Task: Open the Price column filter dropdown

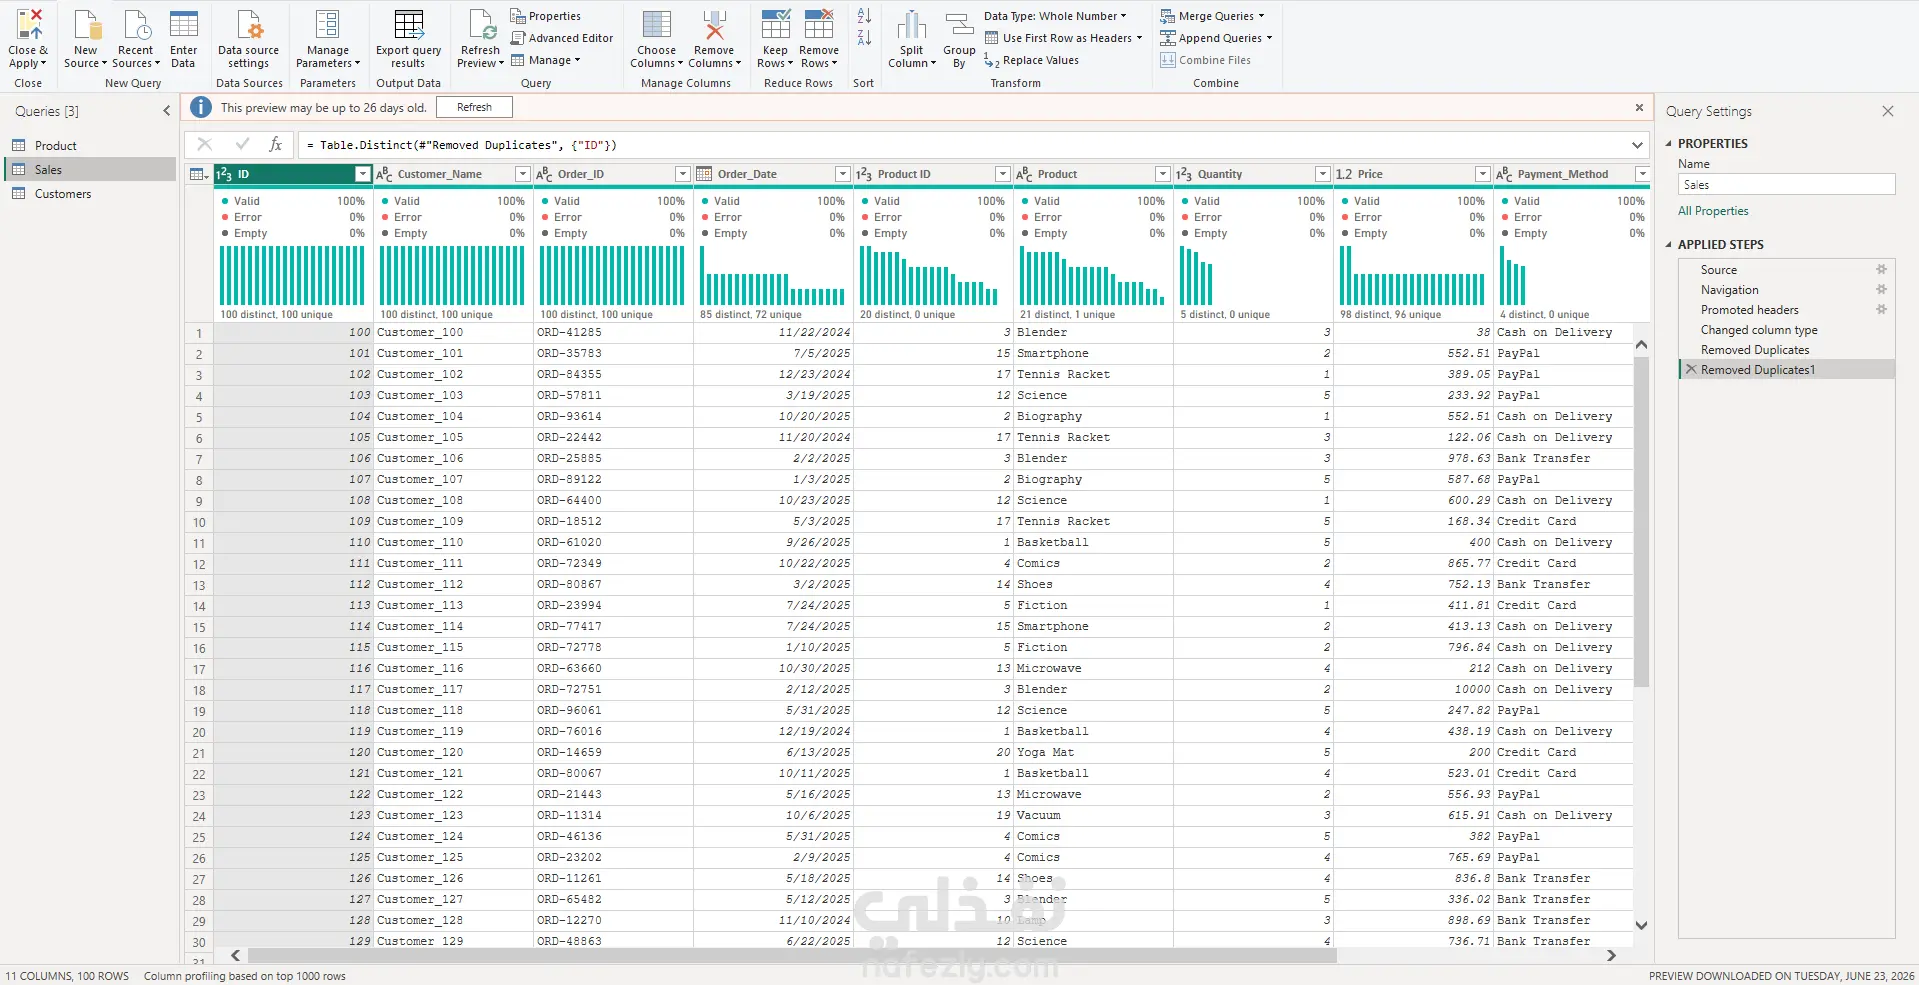Action: click(x=1483, y=174)
